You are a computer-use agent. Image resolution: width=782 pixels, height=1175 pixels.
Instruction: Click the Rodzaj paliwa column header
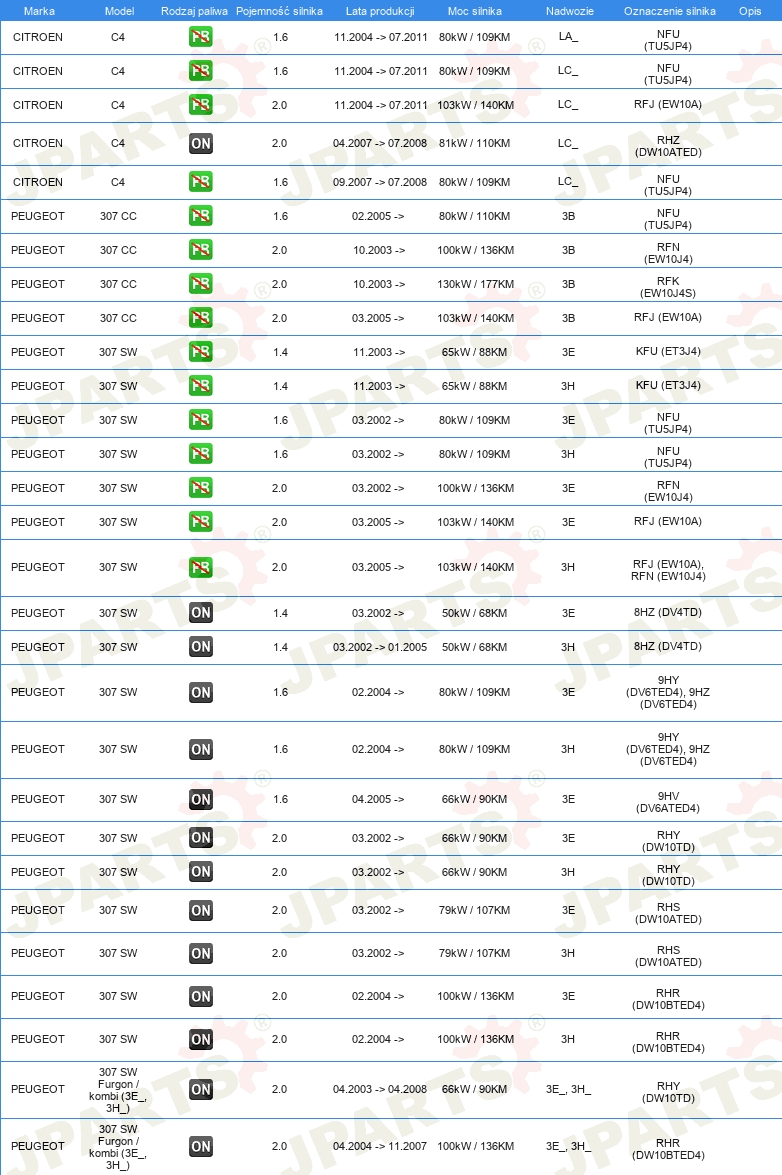194,11
